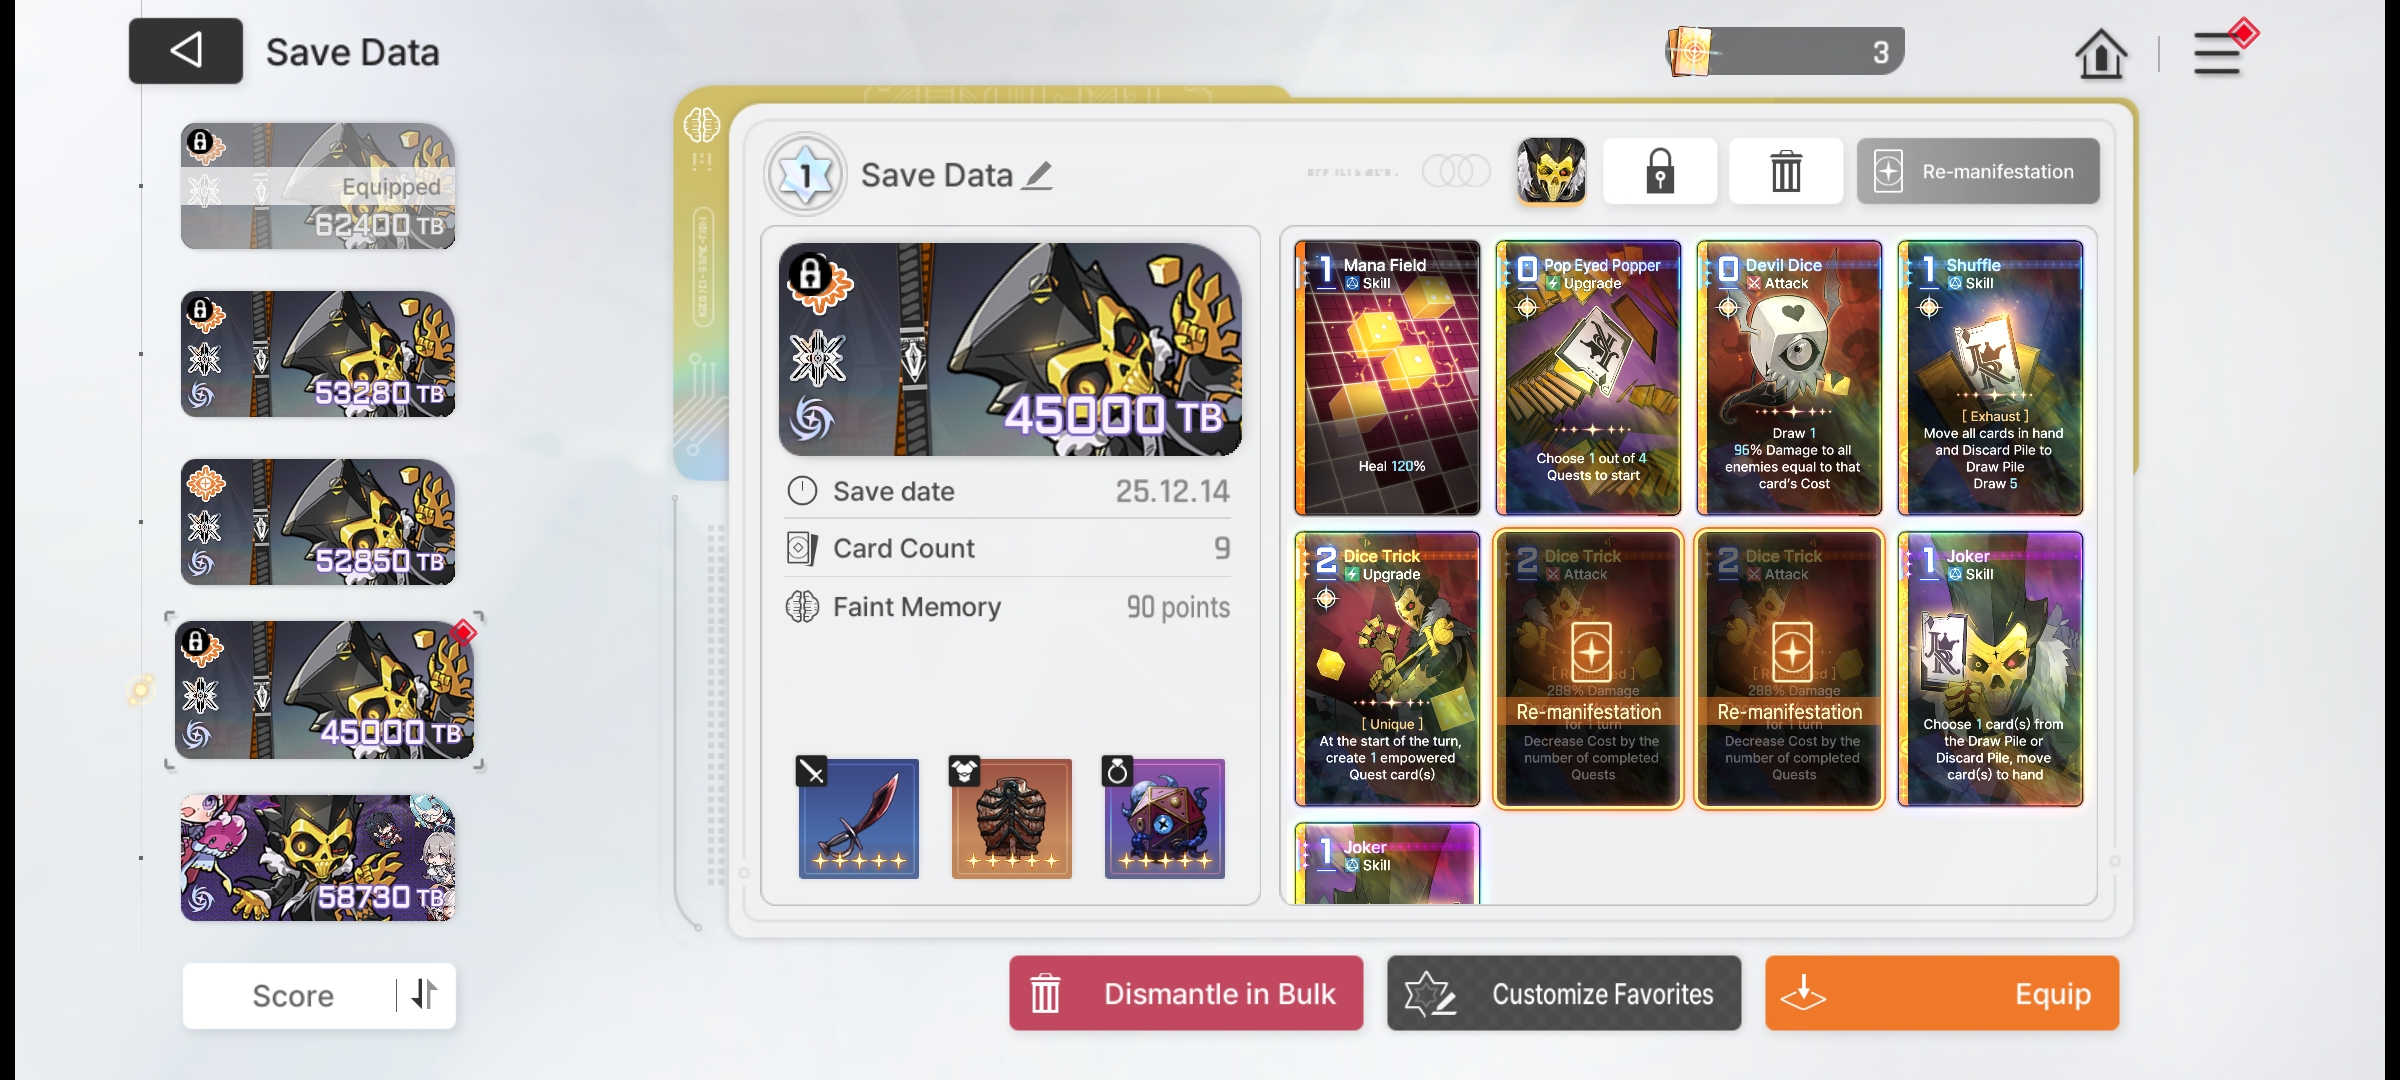Viewport: 2400px width, 1080px height.
Task: Delete this save with trash icon
Action: [x=1786, y=171]
